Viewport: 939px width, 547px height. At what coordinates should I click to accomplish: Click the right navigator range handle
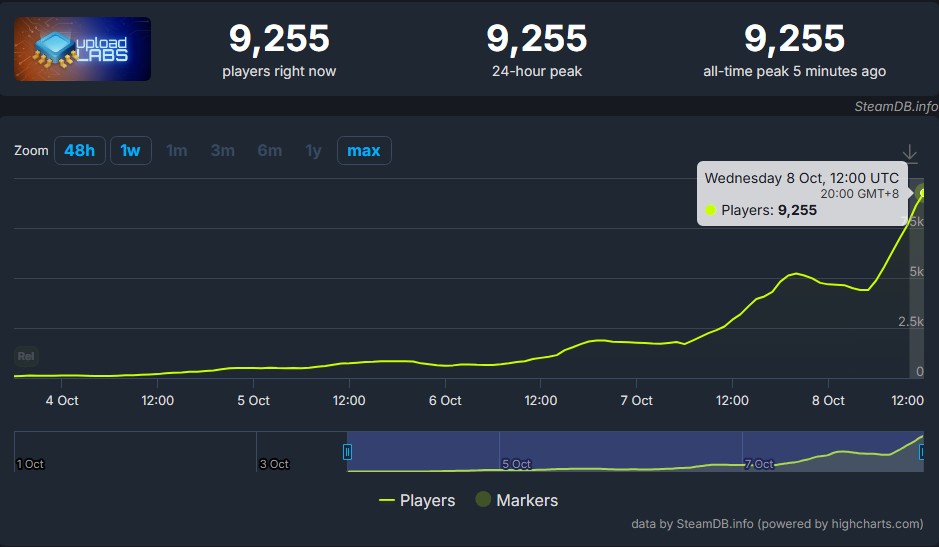pos(921,452)
